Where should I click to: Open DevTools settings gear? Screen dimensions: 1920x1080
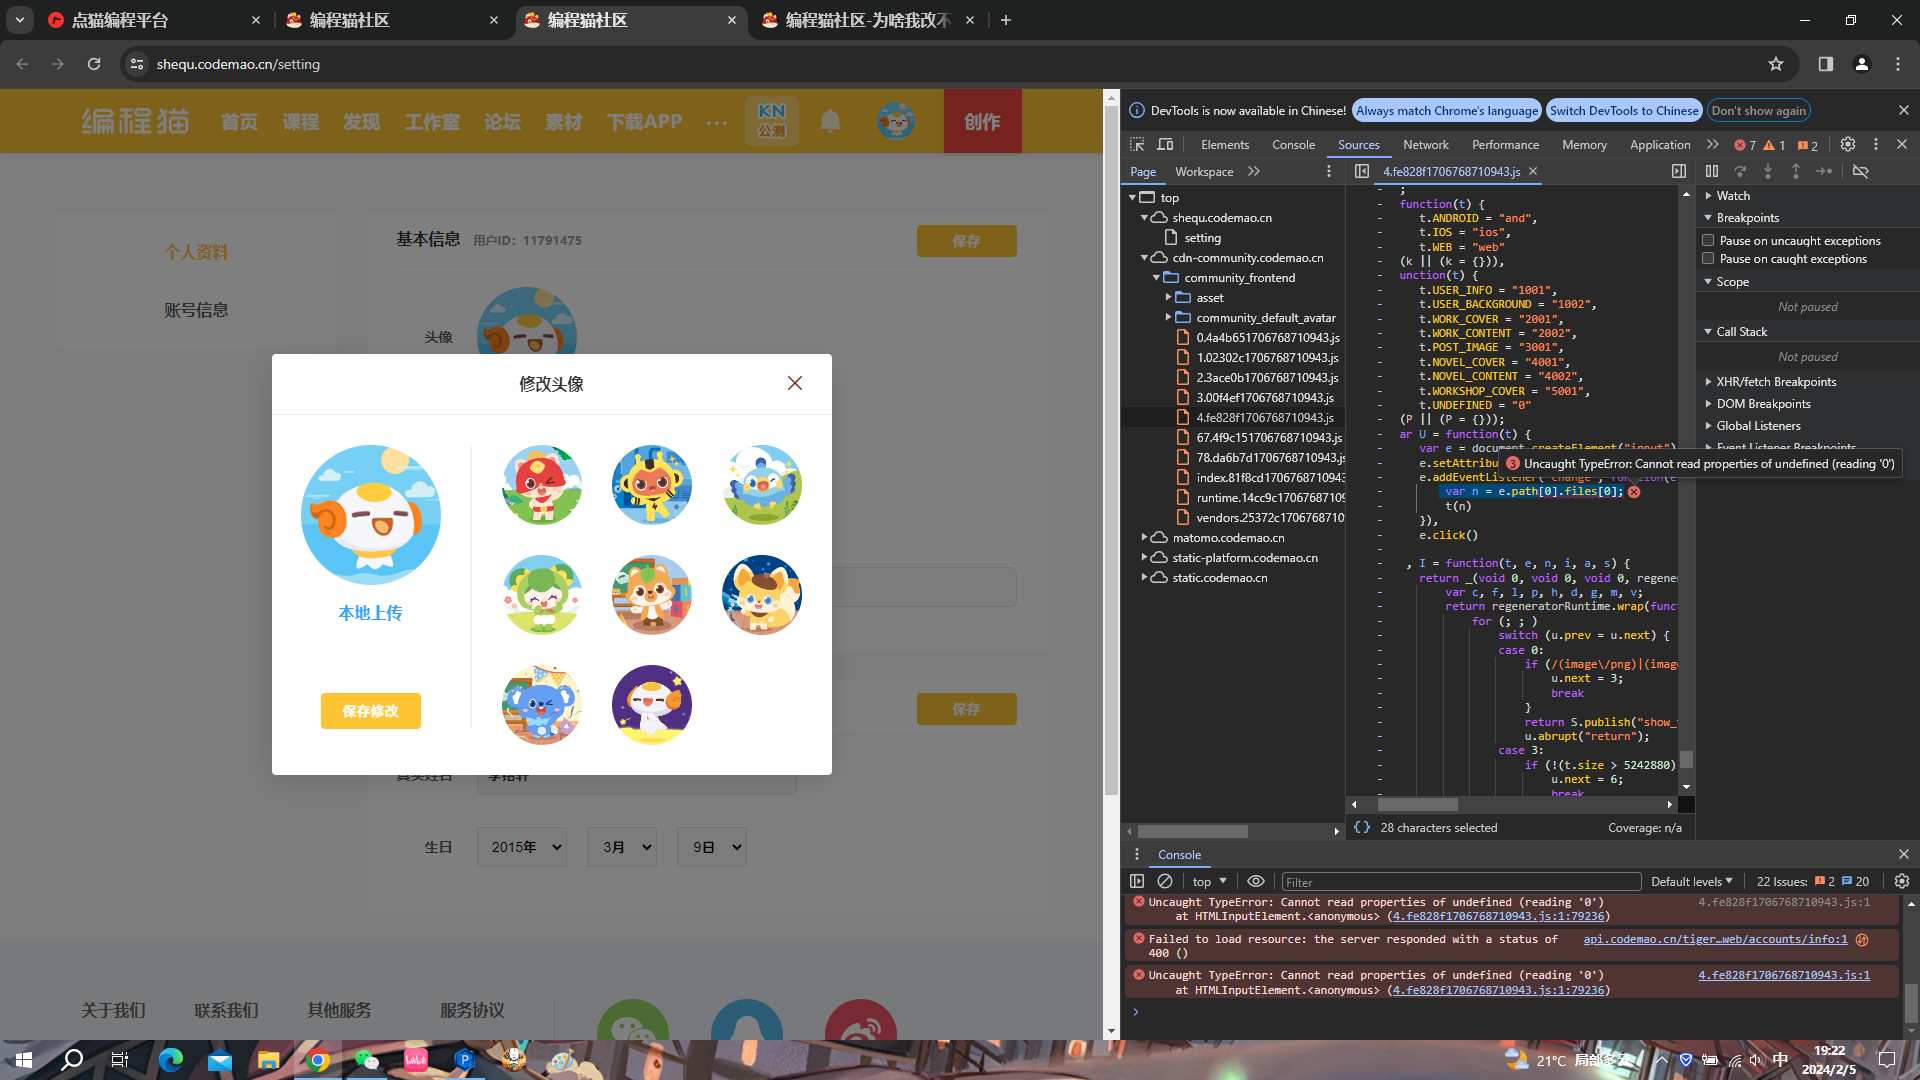[x=1848, y=144]
